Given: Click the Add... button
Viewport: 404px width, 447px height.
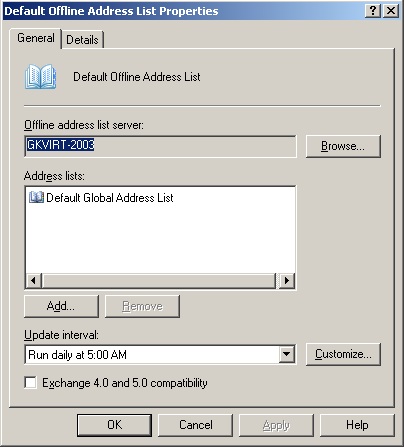Looking at the screenshot, I should coord(61,306).
